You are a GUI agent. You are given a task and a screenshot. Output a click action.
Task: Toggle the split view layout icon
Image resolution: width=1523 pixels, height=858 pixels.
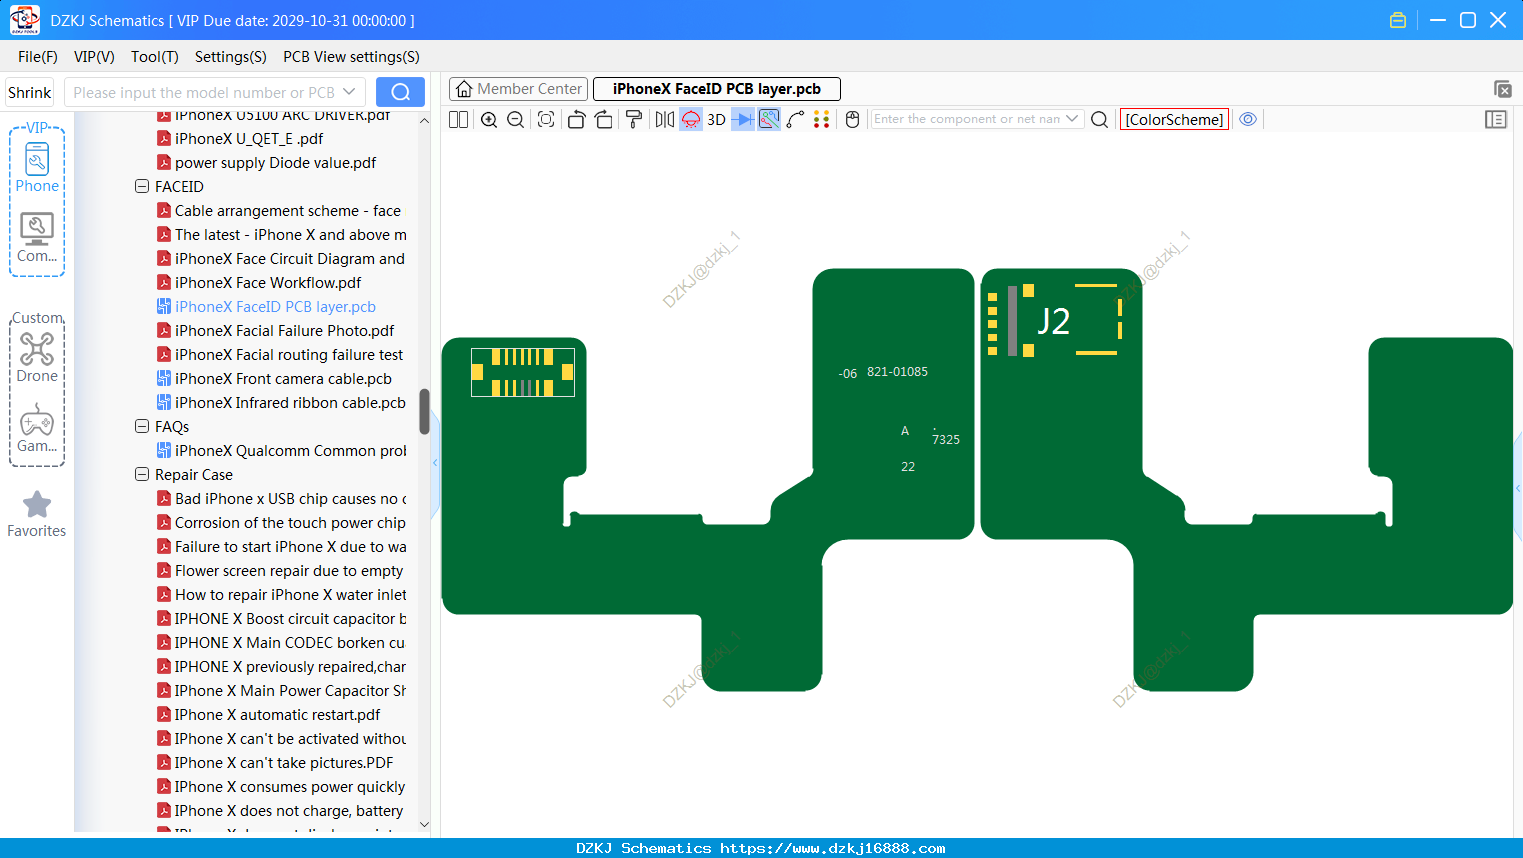pos(458,119)
